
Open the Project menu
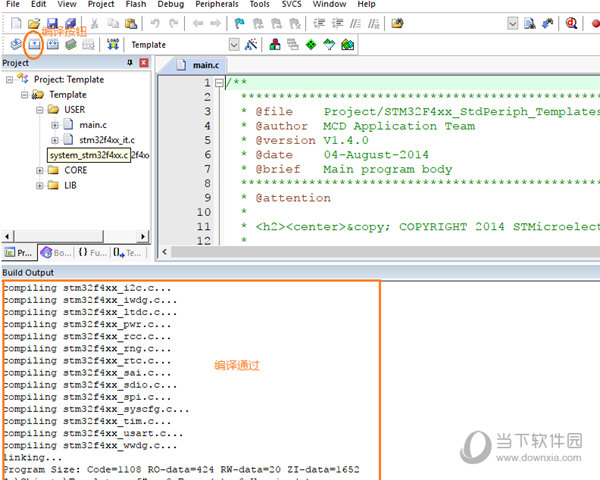[x=101, y=4]
